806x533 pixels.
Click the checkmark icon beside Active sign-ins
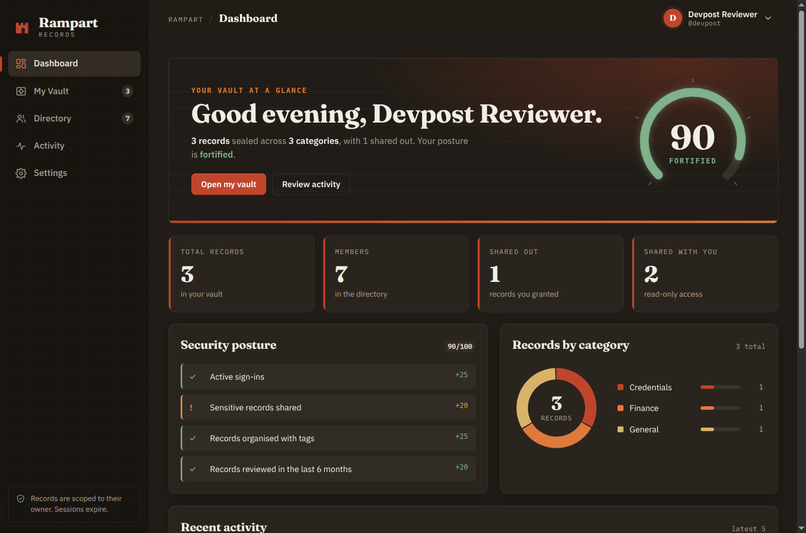click(x=193, y=377)
